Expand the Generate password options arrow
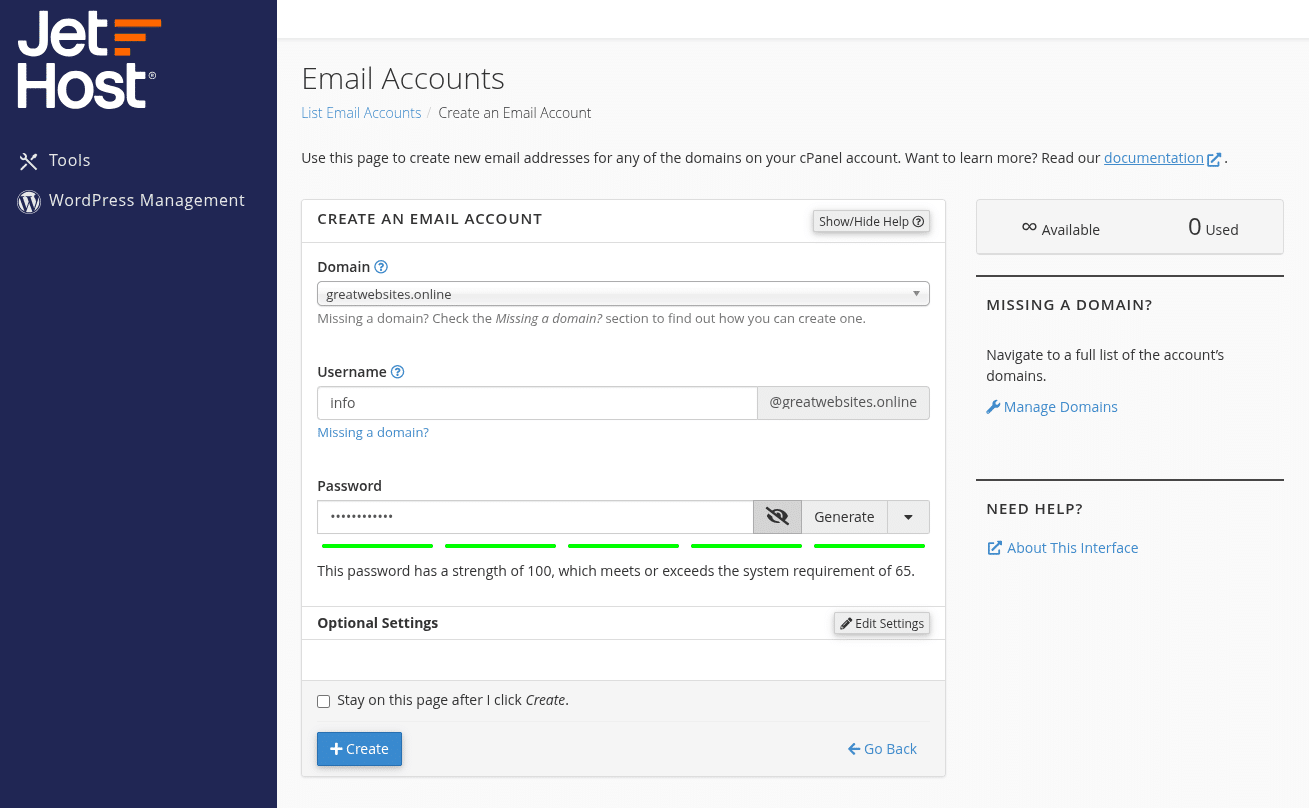Viewport: 1309px width, 808px height. coord(908,516)
